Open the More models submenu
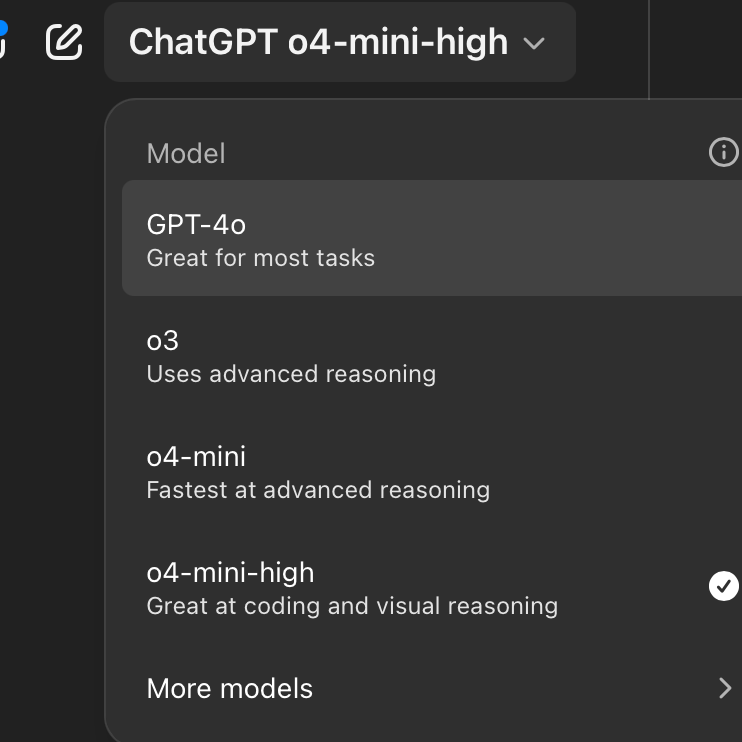The width and height of the screenshot is (742, 742). click(x=432, y=688)
